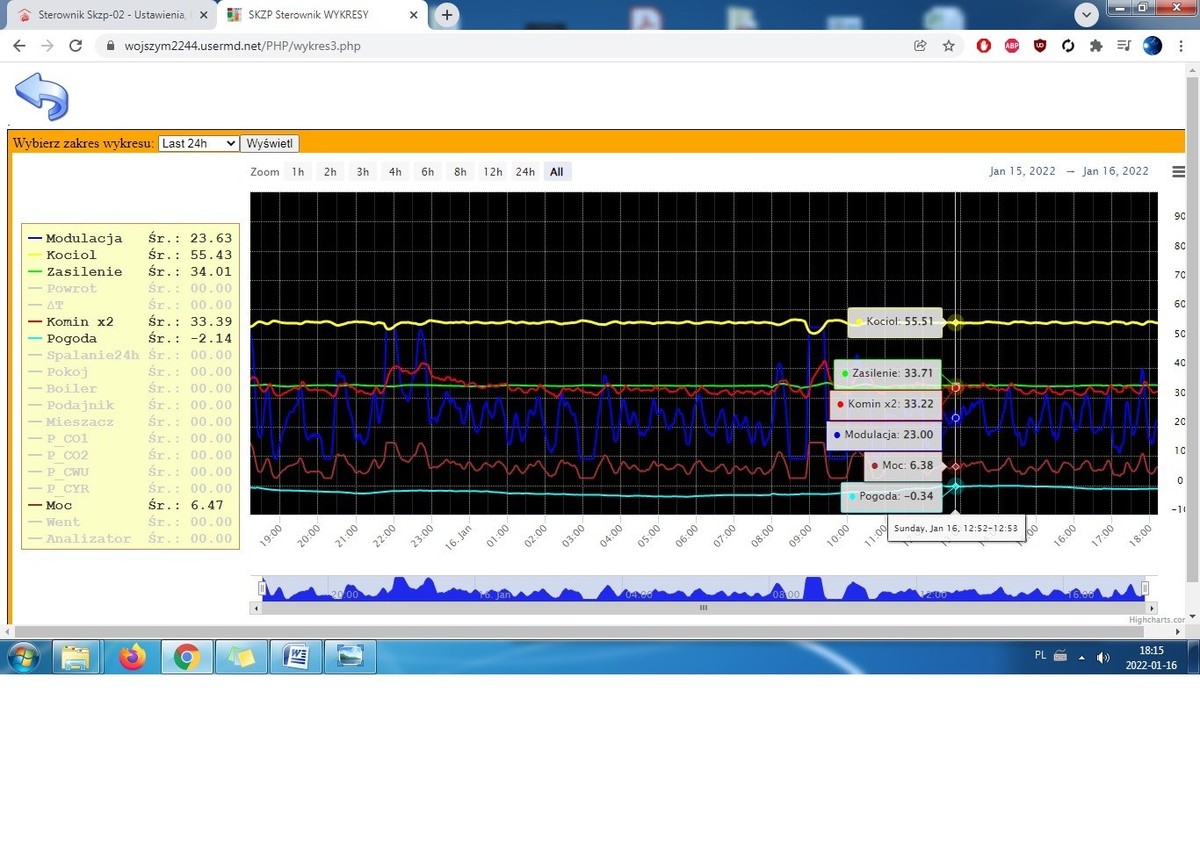Open Firefox from the taskbar
1200x843 pixels.
point(131,657)
